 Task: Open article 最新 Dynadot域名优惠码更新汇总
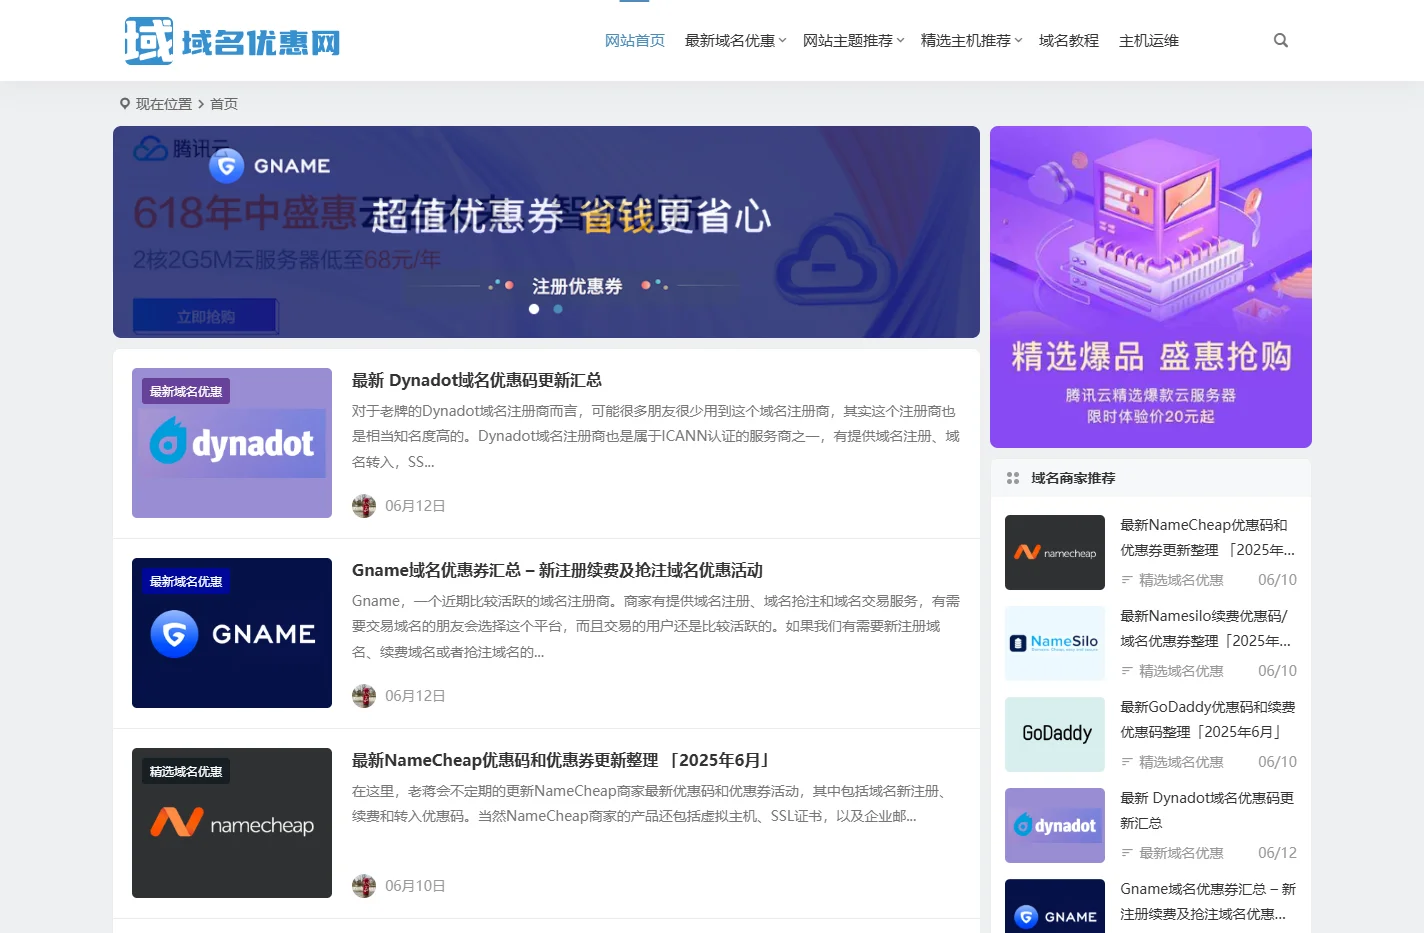(477, 380)
